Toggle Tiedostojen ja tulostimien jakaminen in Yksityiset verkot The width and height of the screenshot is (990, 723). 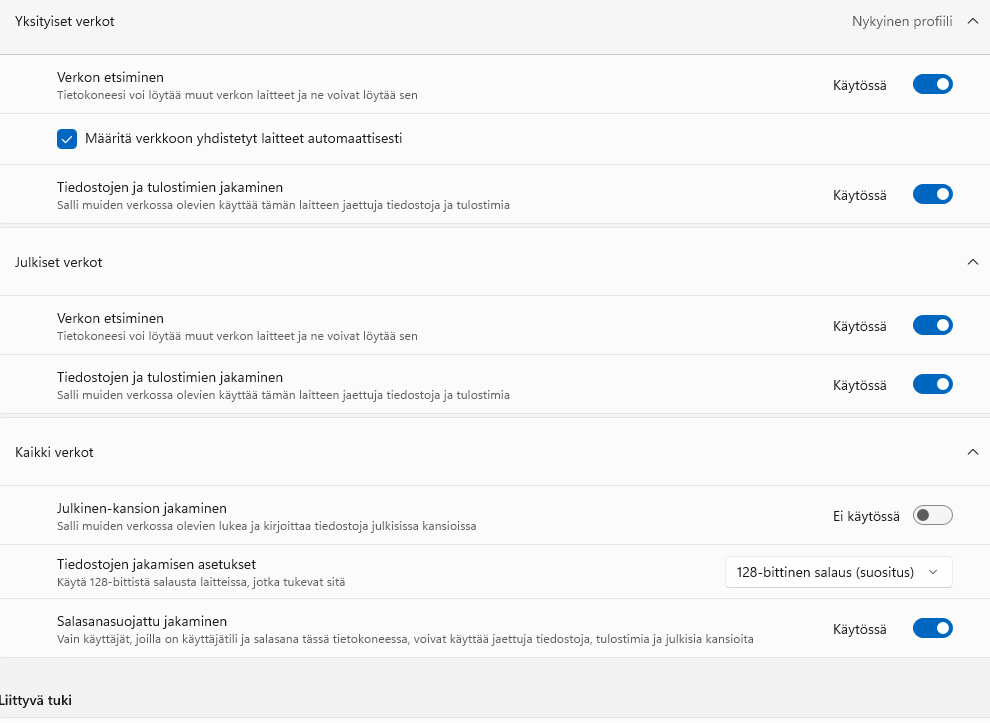pyautogui.click(x=932, y=195)
